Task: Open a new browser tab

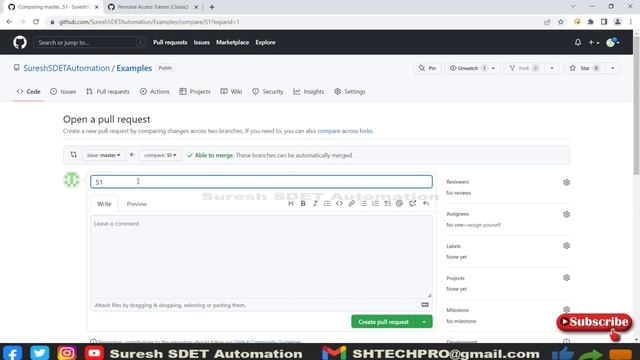Action: click(x=212, y=7)
